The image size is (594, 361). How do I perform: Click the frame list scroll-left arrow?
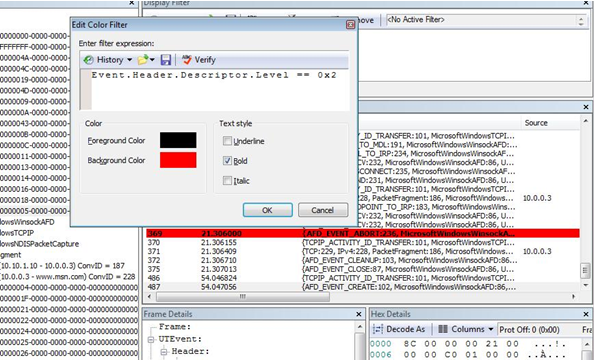150,297
